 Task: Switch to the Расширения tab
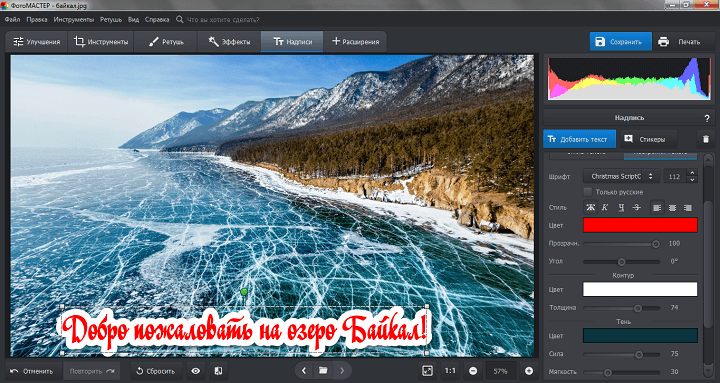pyautogui.click(x=355, y=42)
